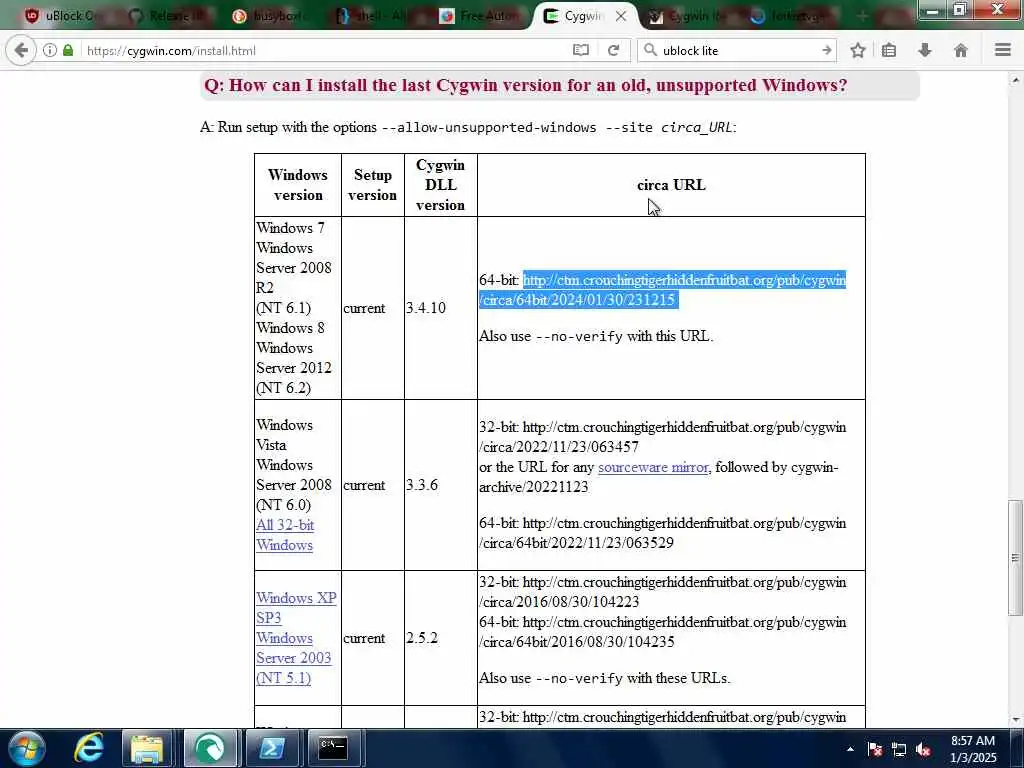Viewport: 1024px width, 768px height.
Task: Open the hamburger menu
Action: click(x=1003, y=50)
